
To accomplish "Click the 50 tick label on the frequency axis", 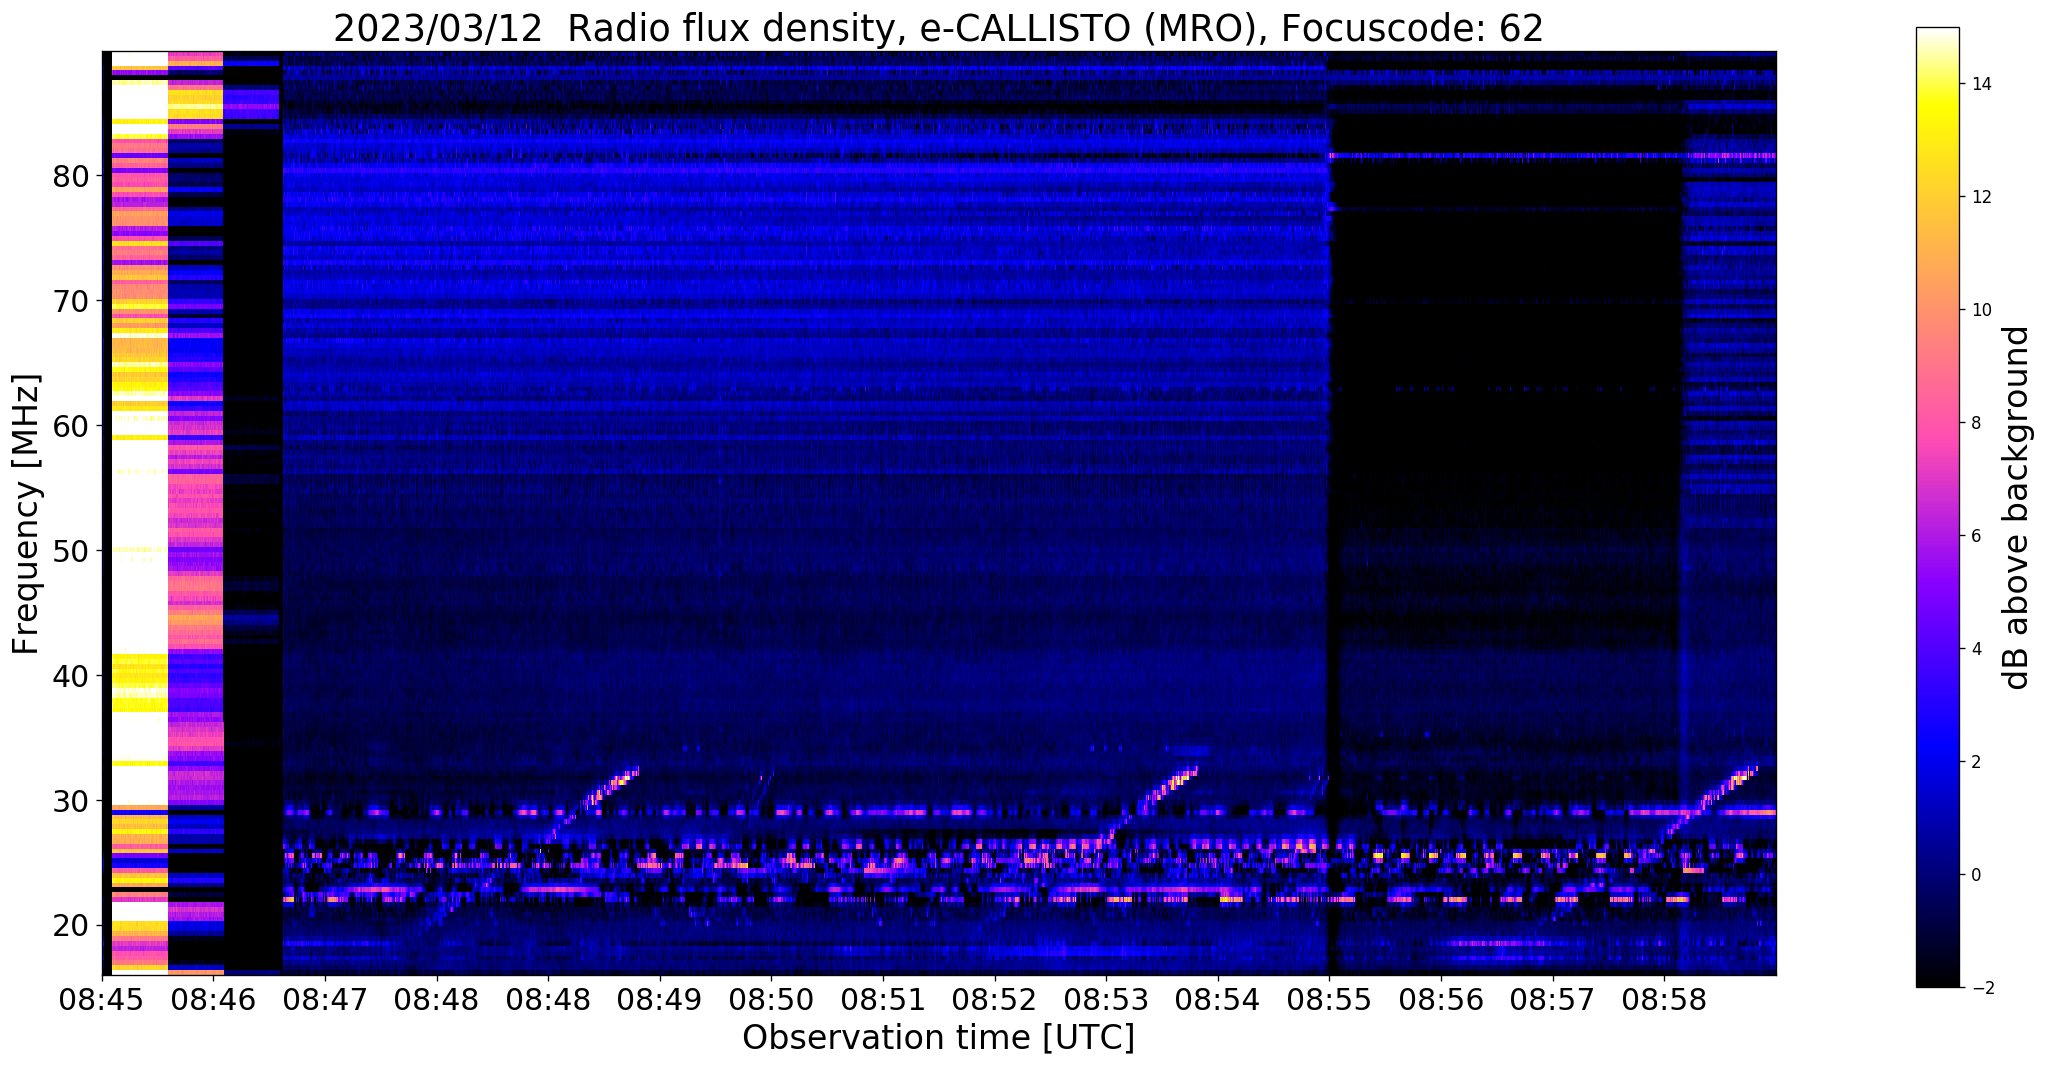I will [71, 552].
